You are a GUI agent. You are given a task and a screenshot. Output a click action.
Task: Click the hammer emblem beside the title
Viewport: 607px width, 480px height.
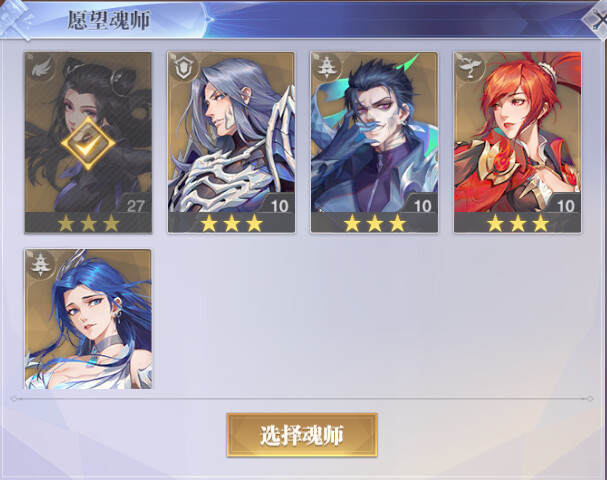(x=15, y=19)
